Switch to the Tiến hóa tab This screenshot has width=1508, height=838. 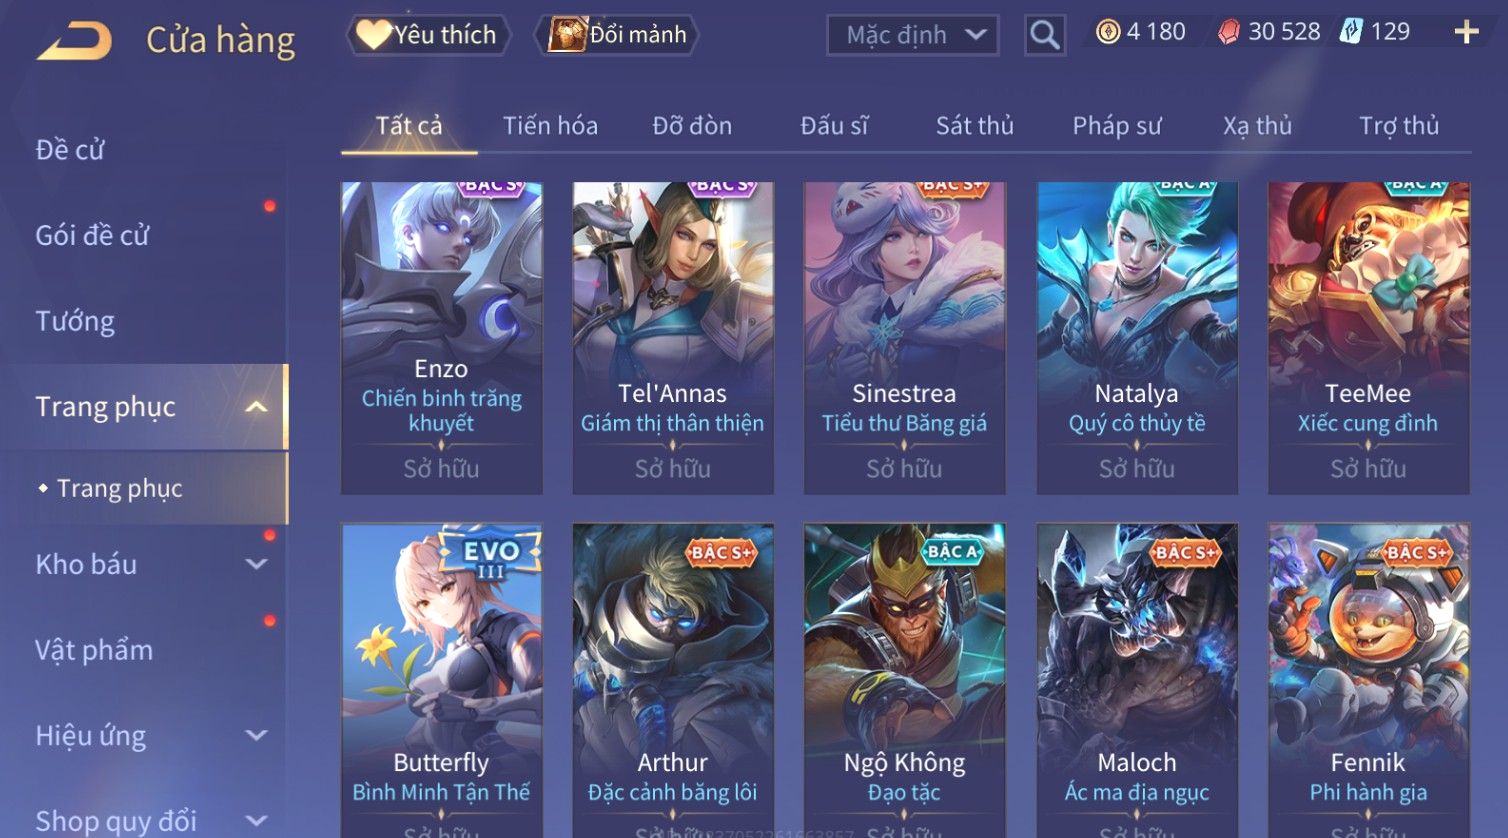point(550,126)
